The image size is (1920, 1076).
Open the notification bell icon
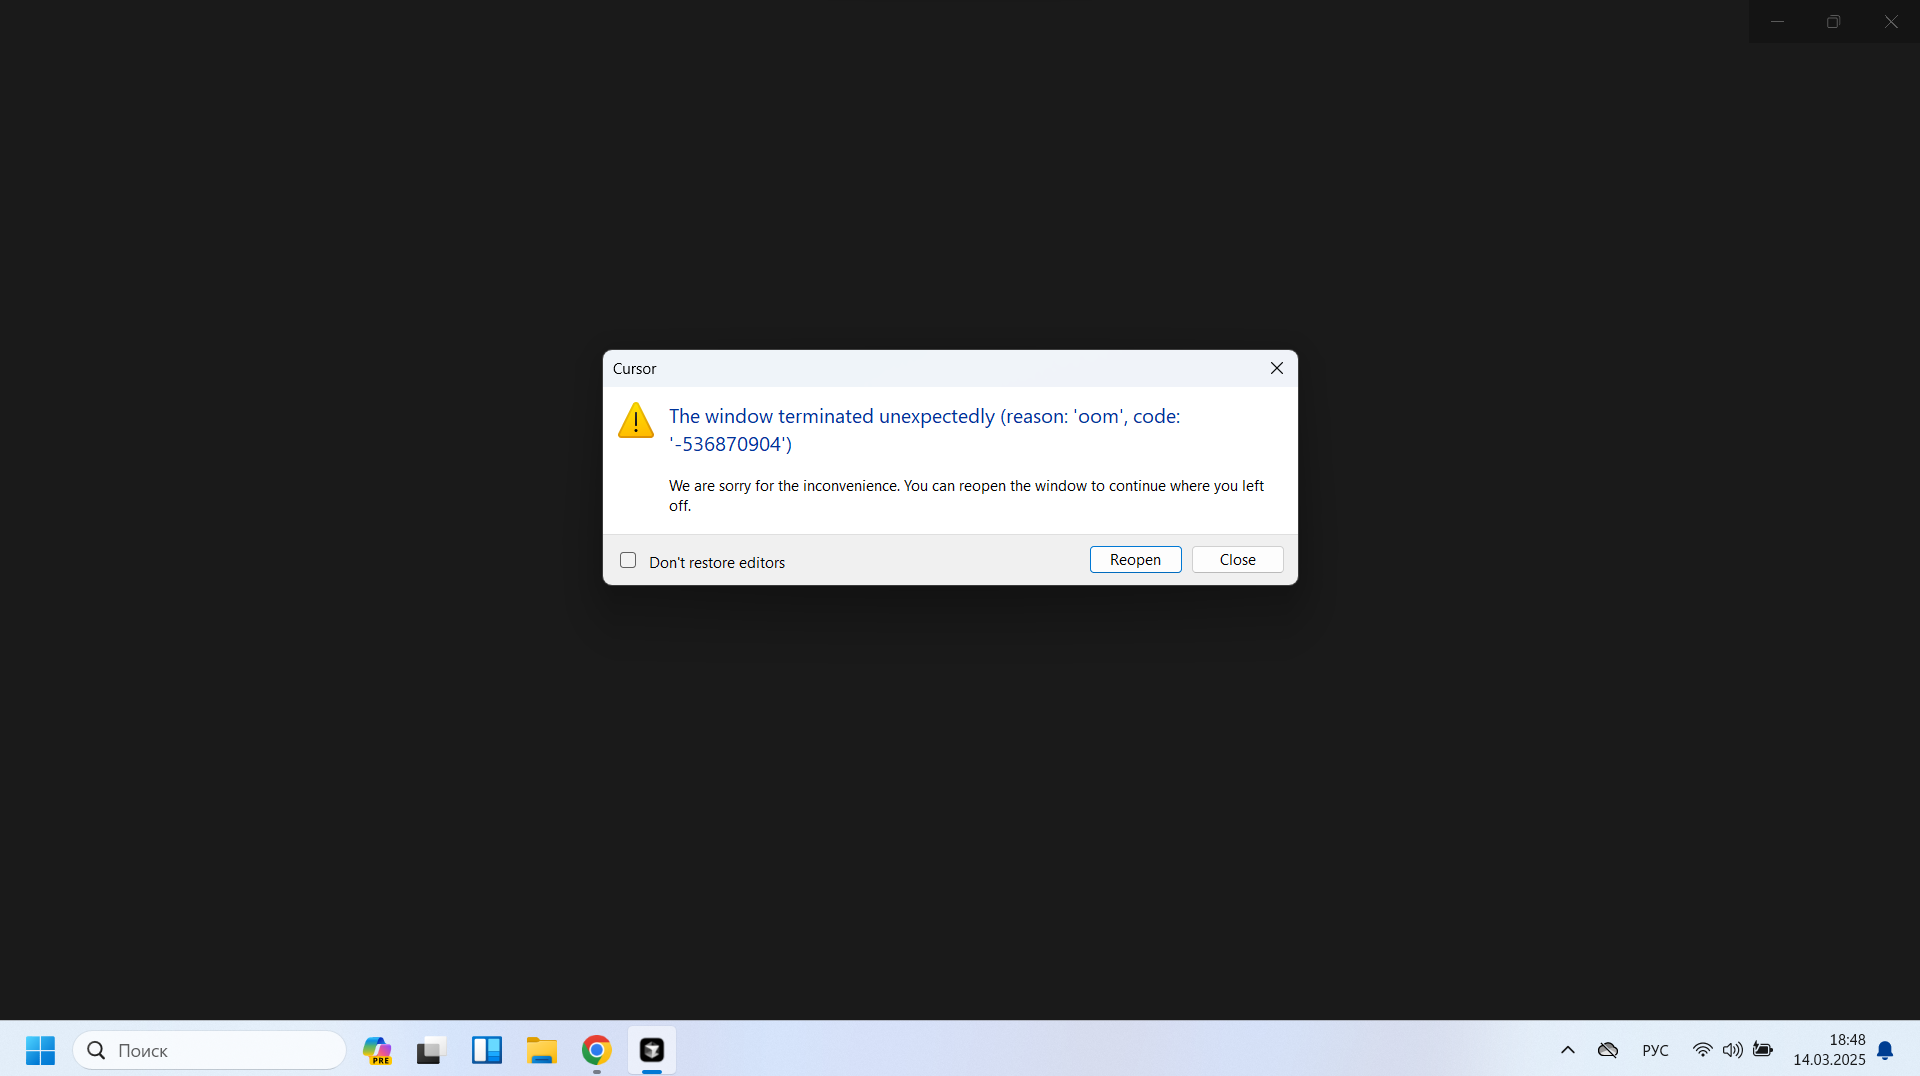pos(1885,1050)
